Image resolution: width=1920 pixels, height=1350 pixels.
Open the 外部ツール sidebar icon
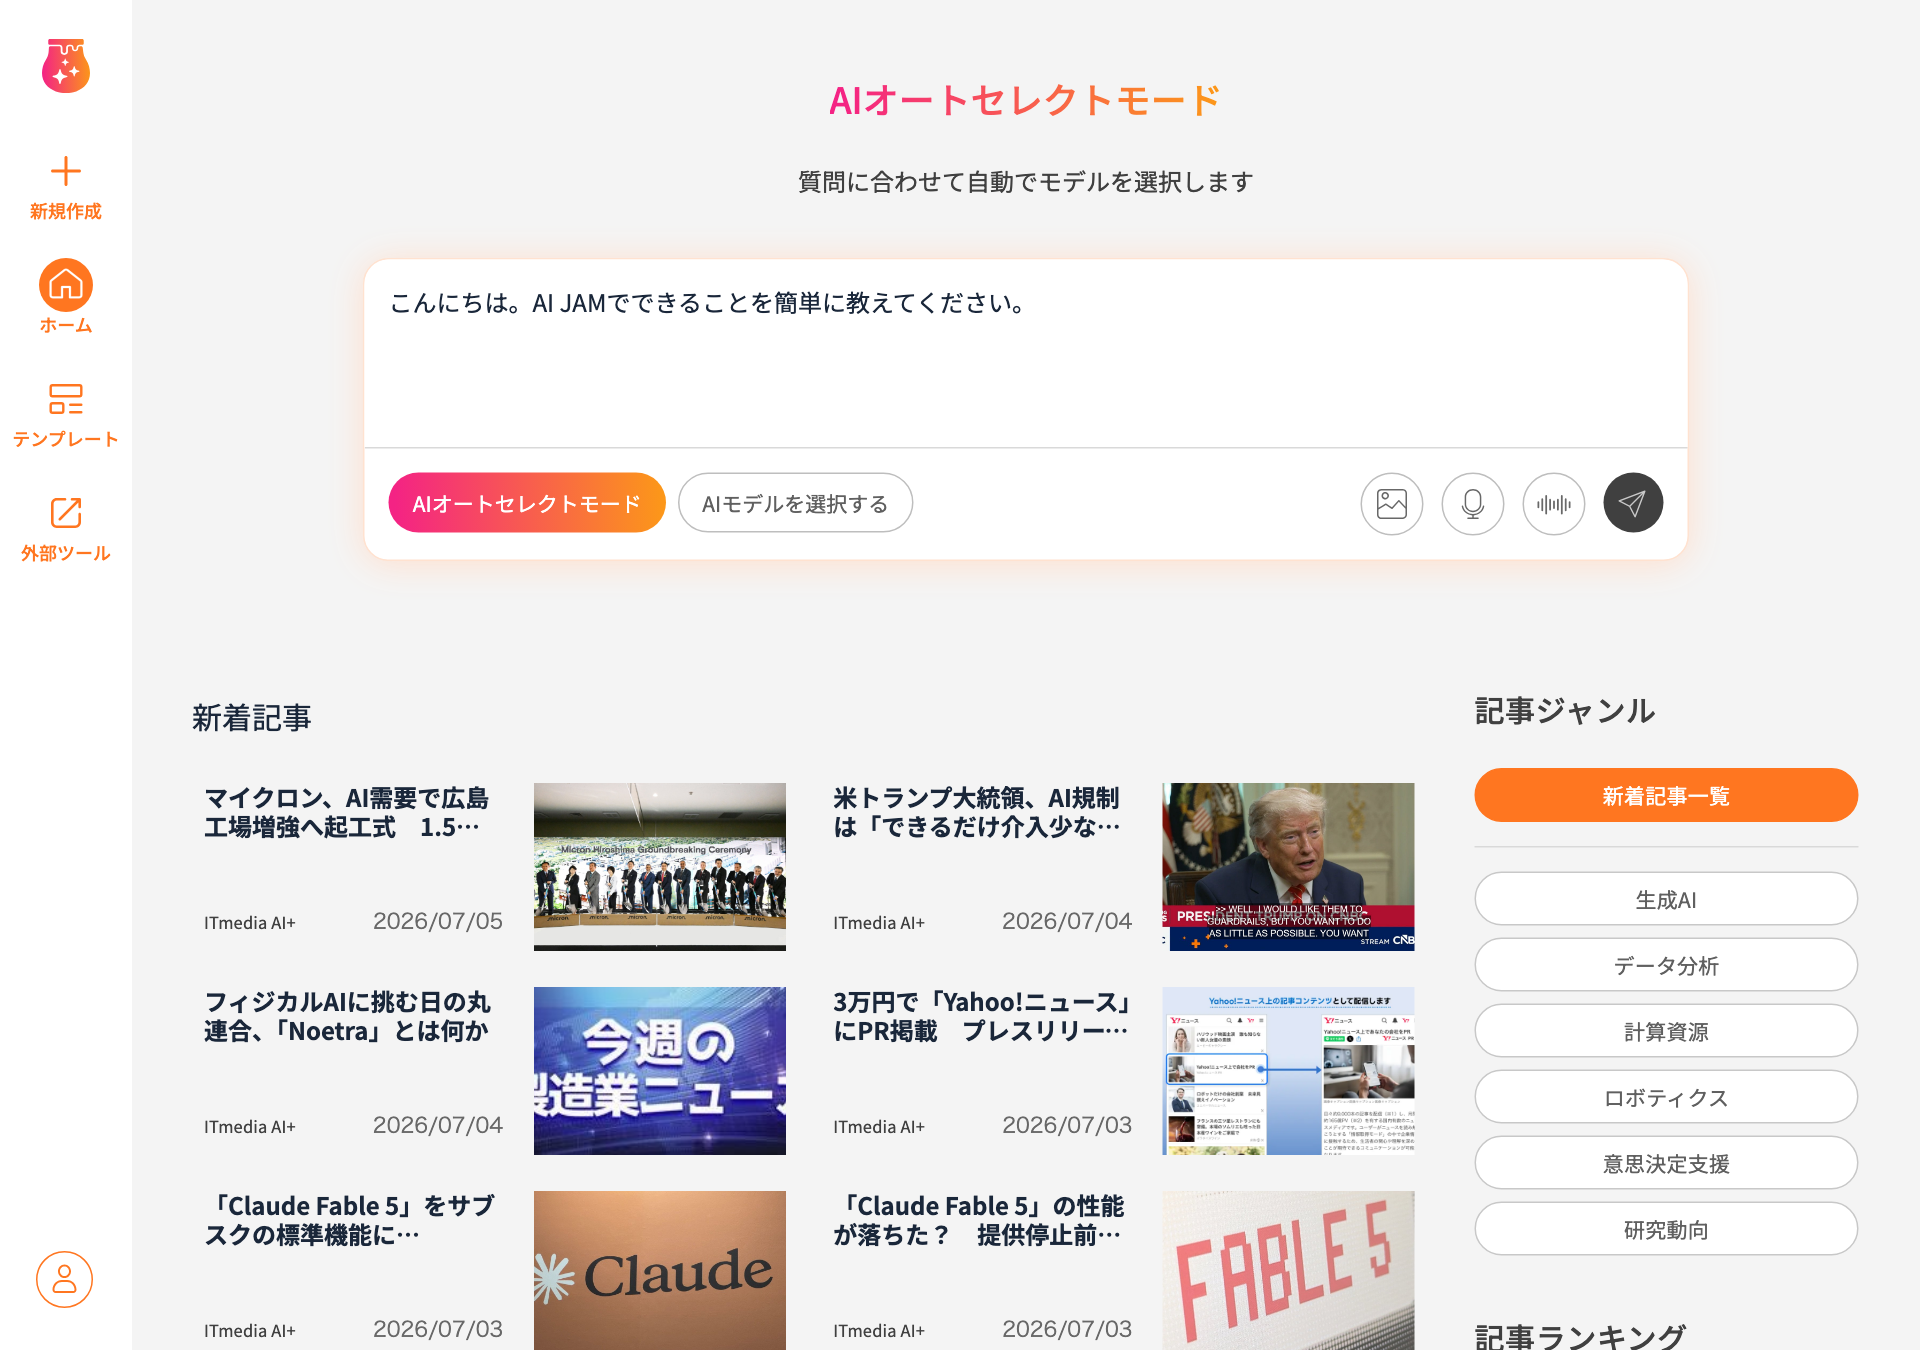pyautogui.click(x=66, y=513)
